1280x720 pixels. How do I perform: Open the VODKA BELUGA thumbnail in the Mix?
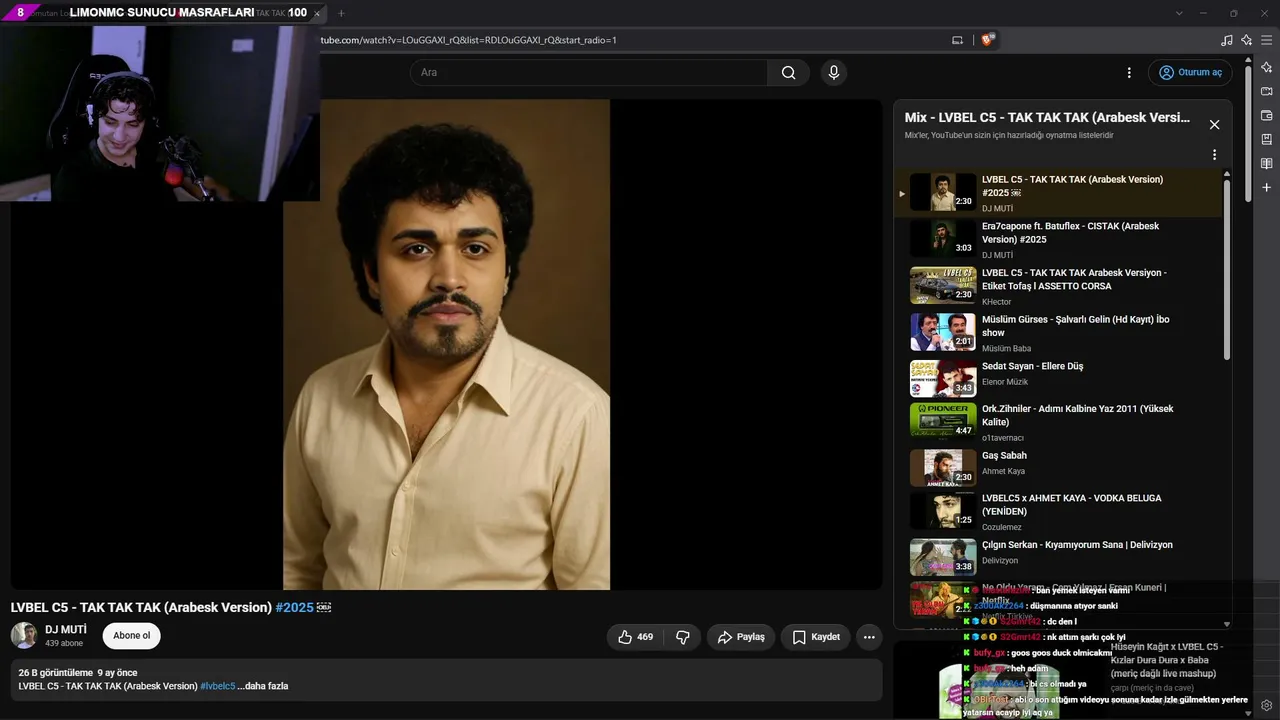(943, 510)
